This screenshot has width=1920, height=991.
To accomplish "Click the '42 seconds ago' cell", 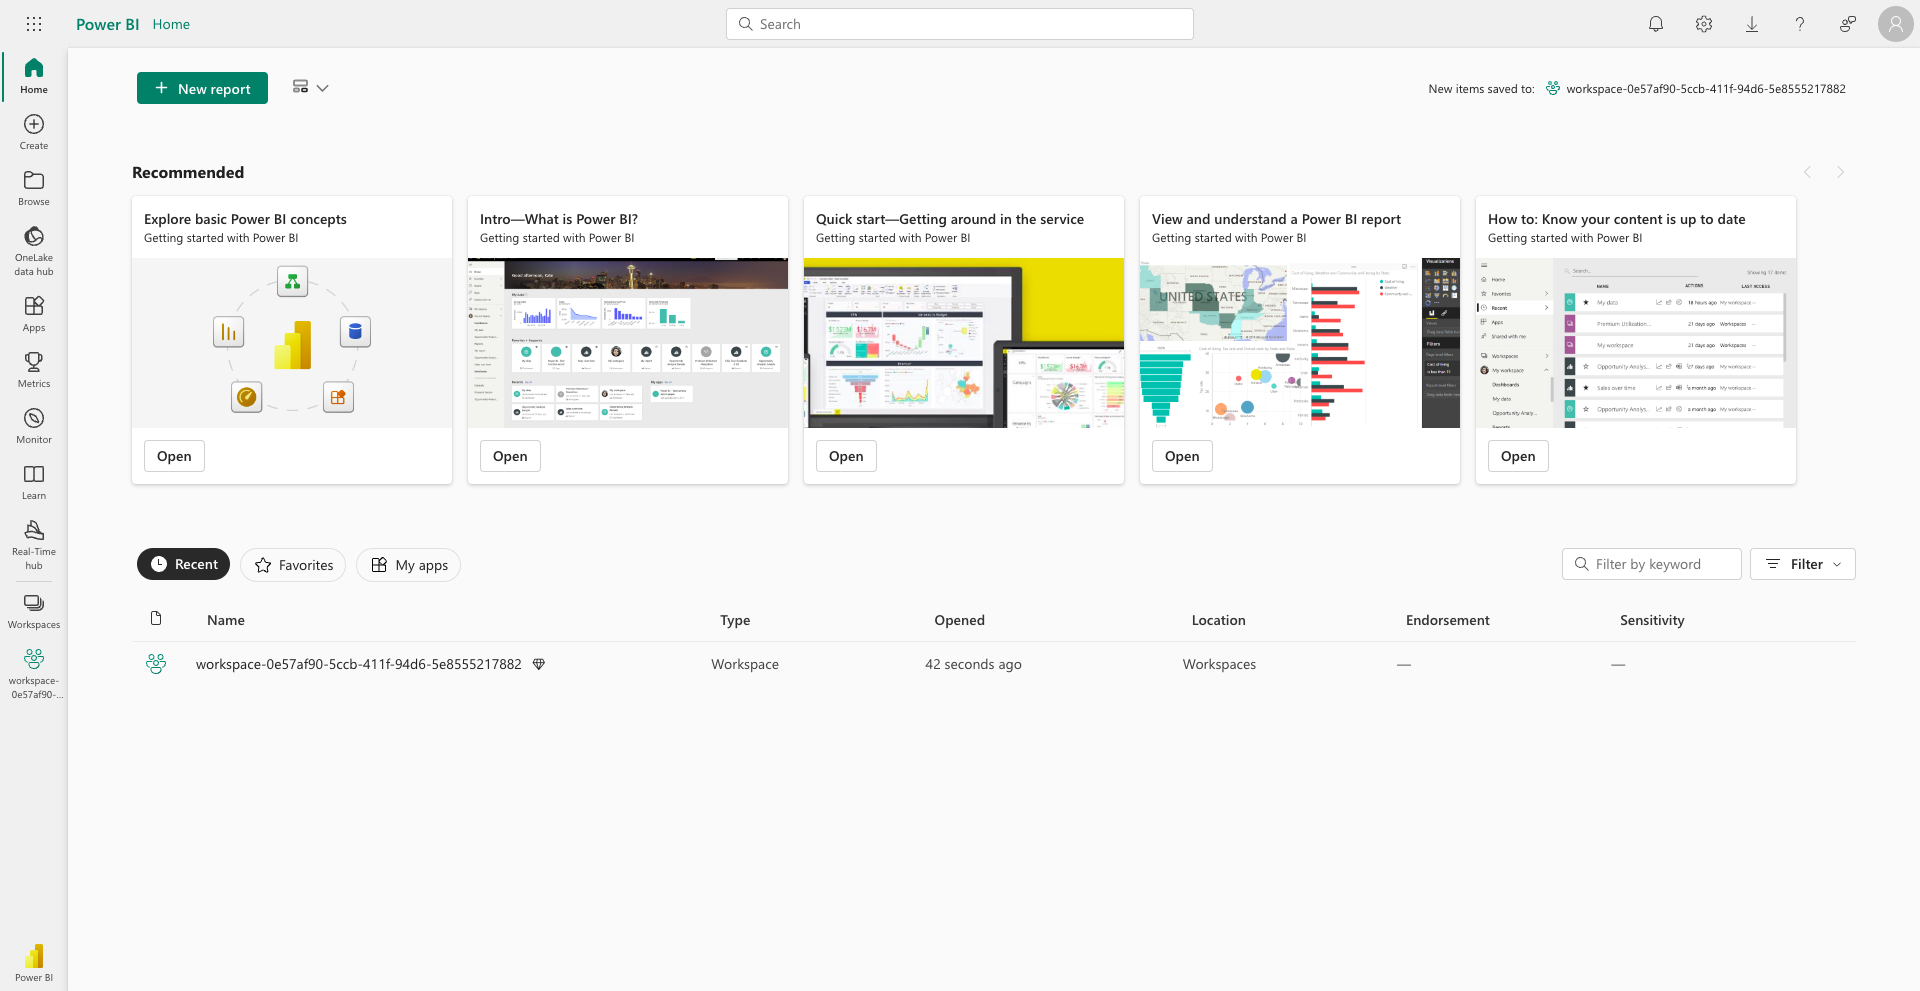I will point(973,664).
